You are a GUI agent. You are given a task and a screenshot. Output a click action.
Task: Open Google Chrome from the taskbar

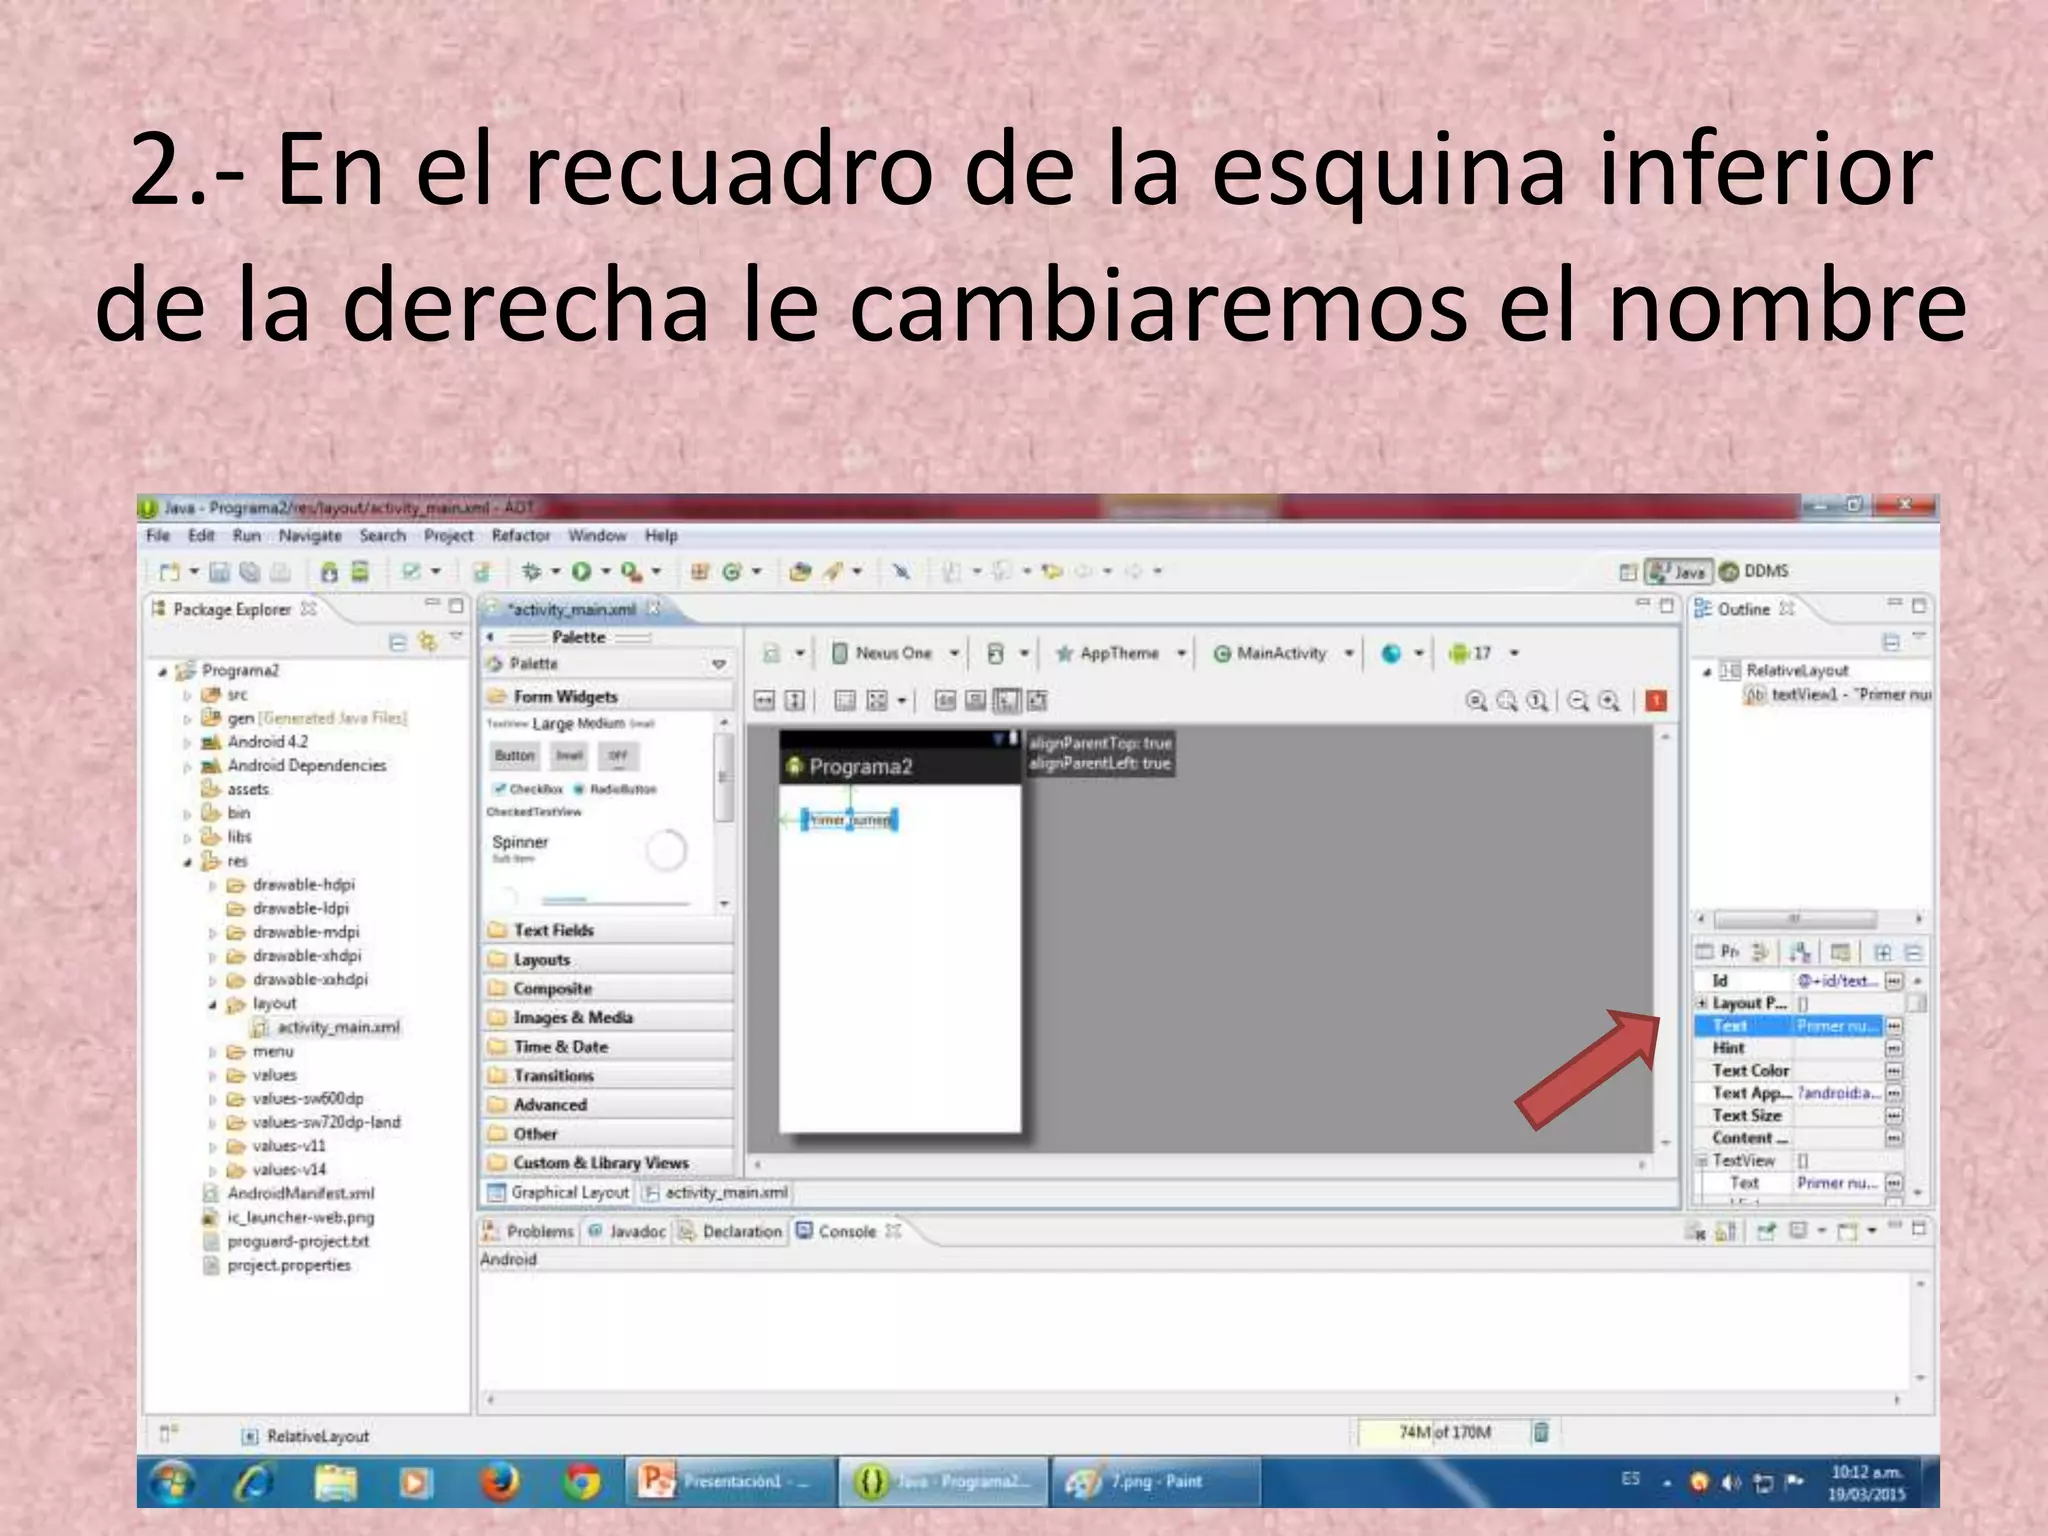[x=581, y=1482]
